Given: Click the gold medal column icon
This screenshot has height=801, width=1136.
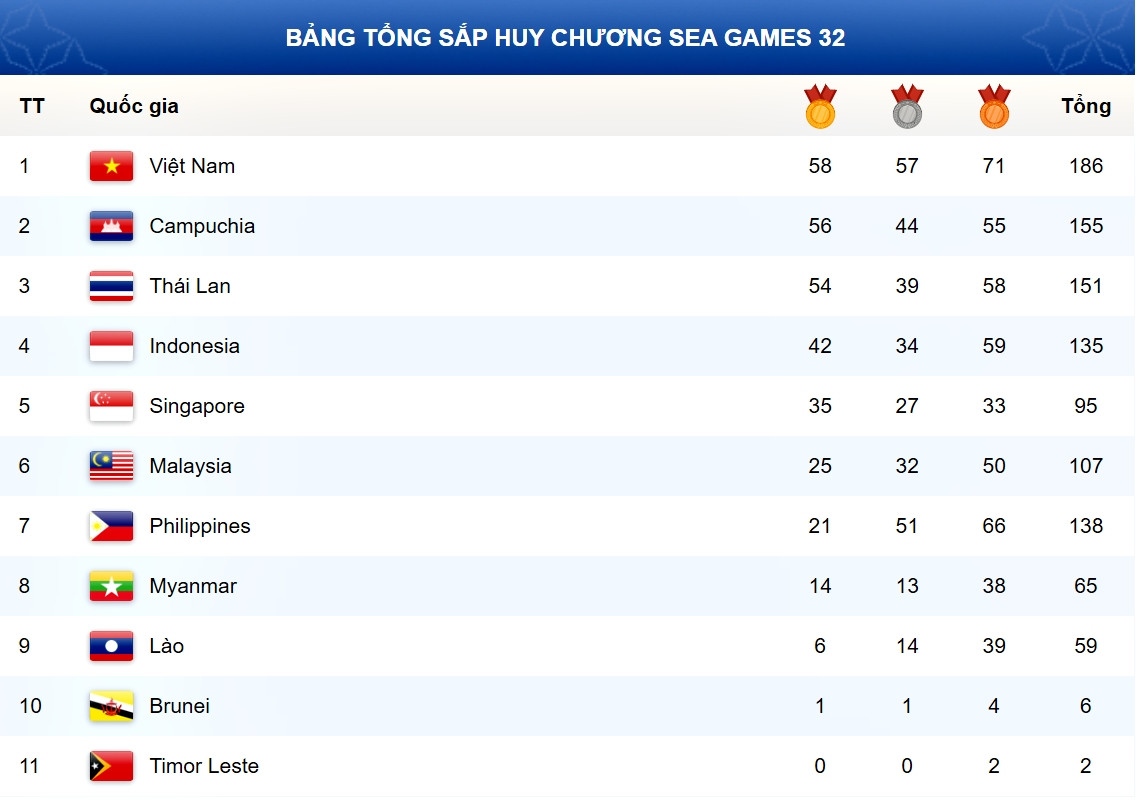Looking at the screenshot, I should tap(820, 107).
